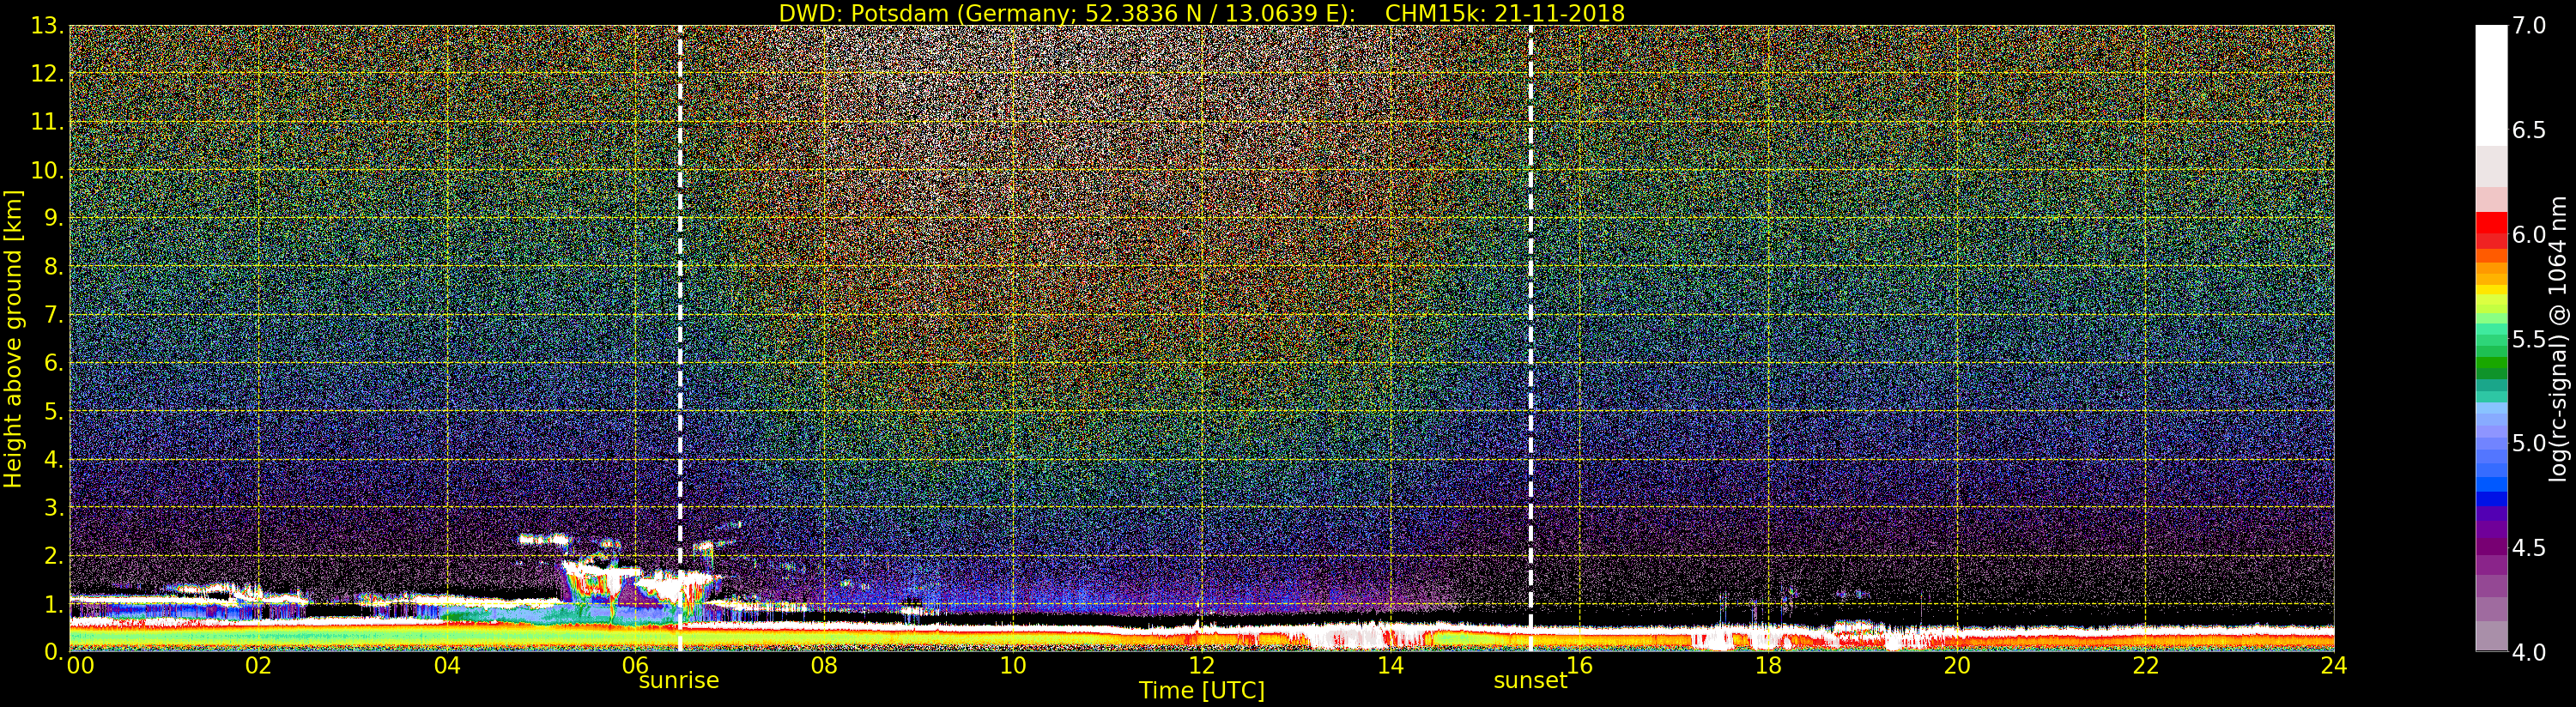
Task: Select the '5.5' colorbar tick label
Action: [2529, 339]
